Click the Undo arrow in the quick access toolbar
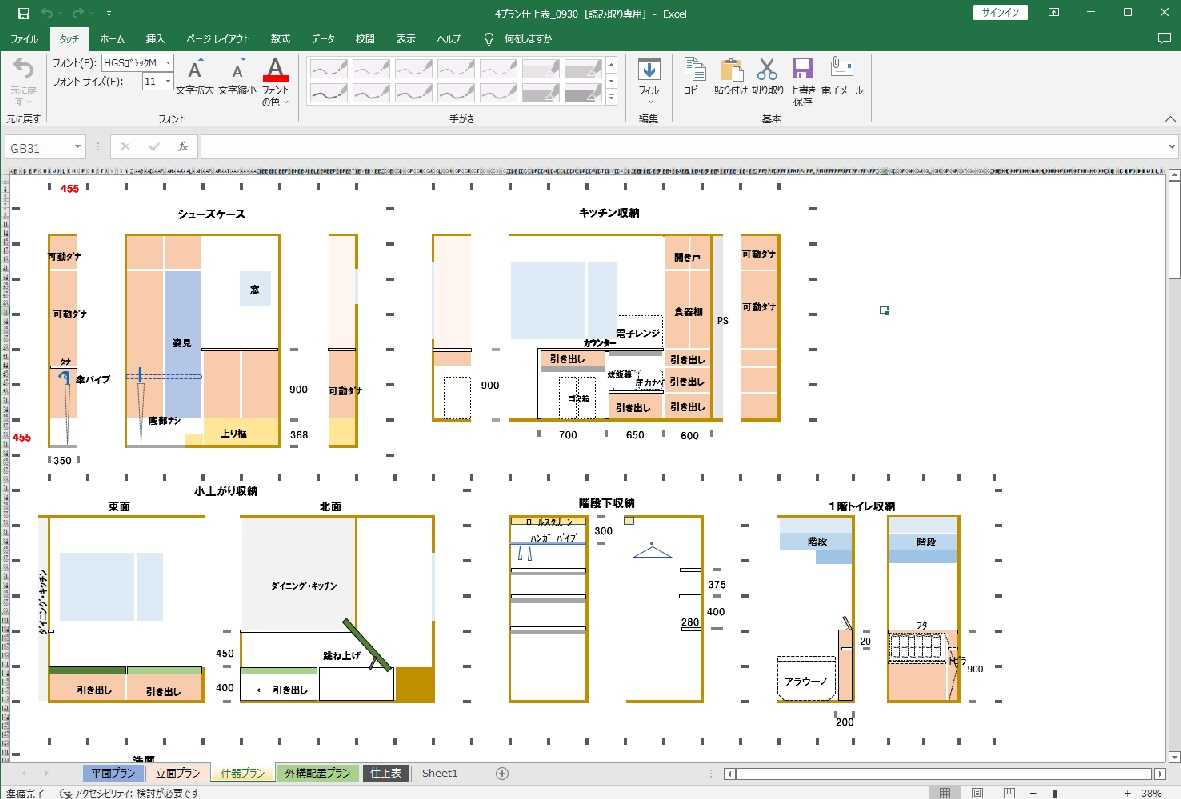This screenshot has width=1181, height=799. click(x=47, y=13)
